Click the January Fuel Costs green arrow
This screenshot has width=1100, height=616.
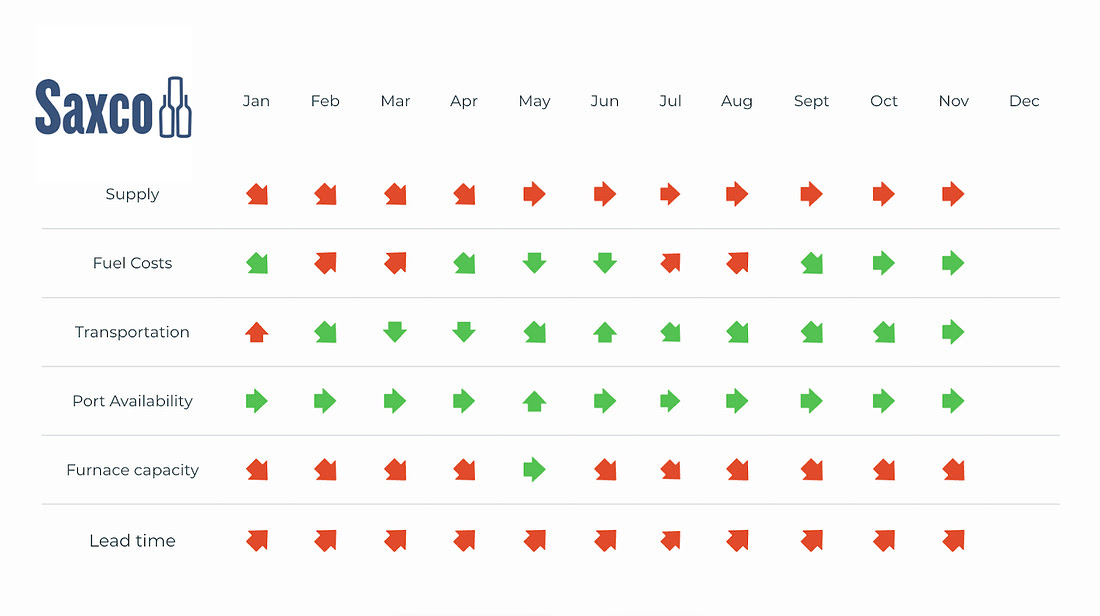tap(257, 263)
